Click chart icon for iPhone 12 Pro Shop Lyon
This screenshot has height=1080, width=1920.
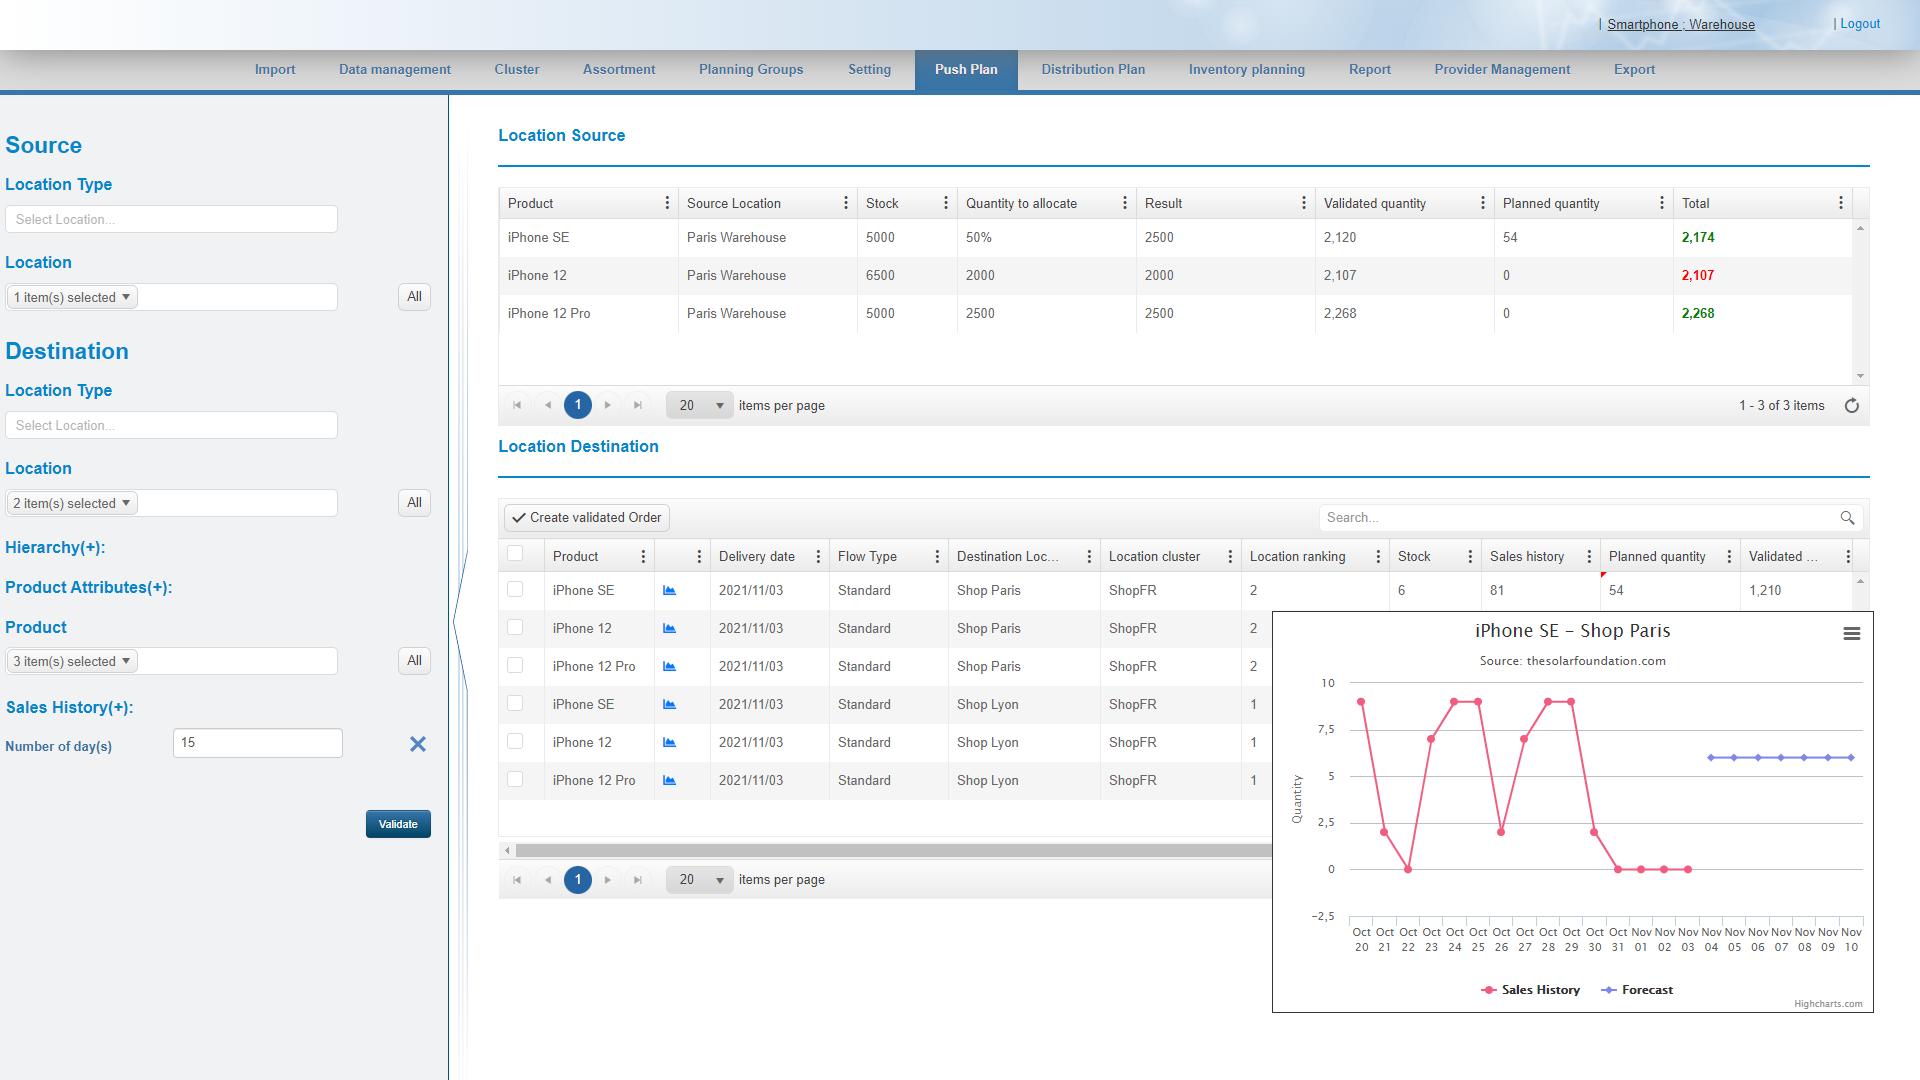click(x=669, y=781)
